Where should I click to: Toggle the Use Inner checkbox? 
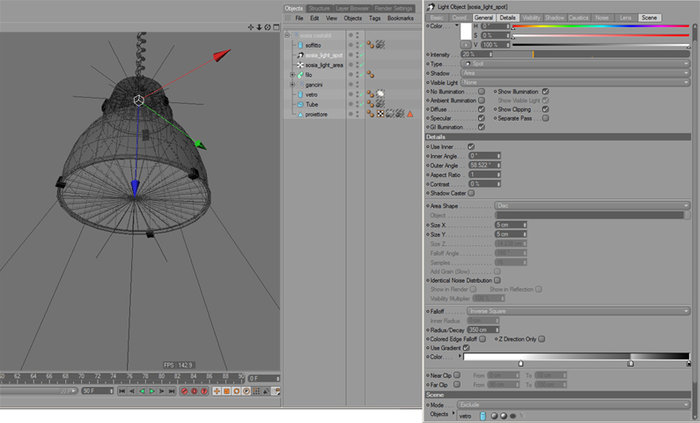[471, 146]
